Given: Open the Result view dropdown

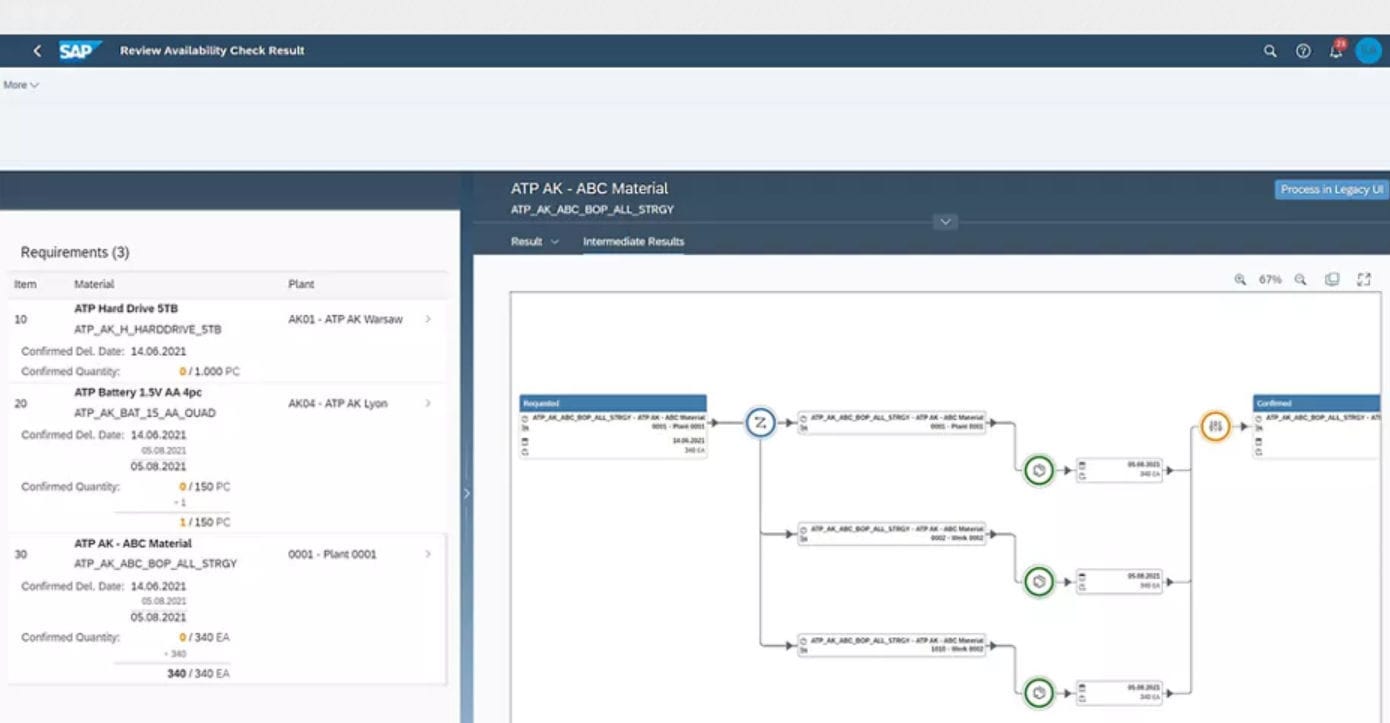Looking at the screenshot, I should [x=530, y=241].
